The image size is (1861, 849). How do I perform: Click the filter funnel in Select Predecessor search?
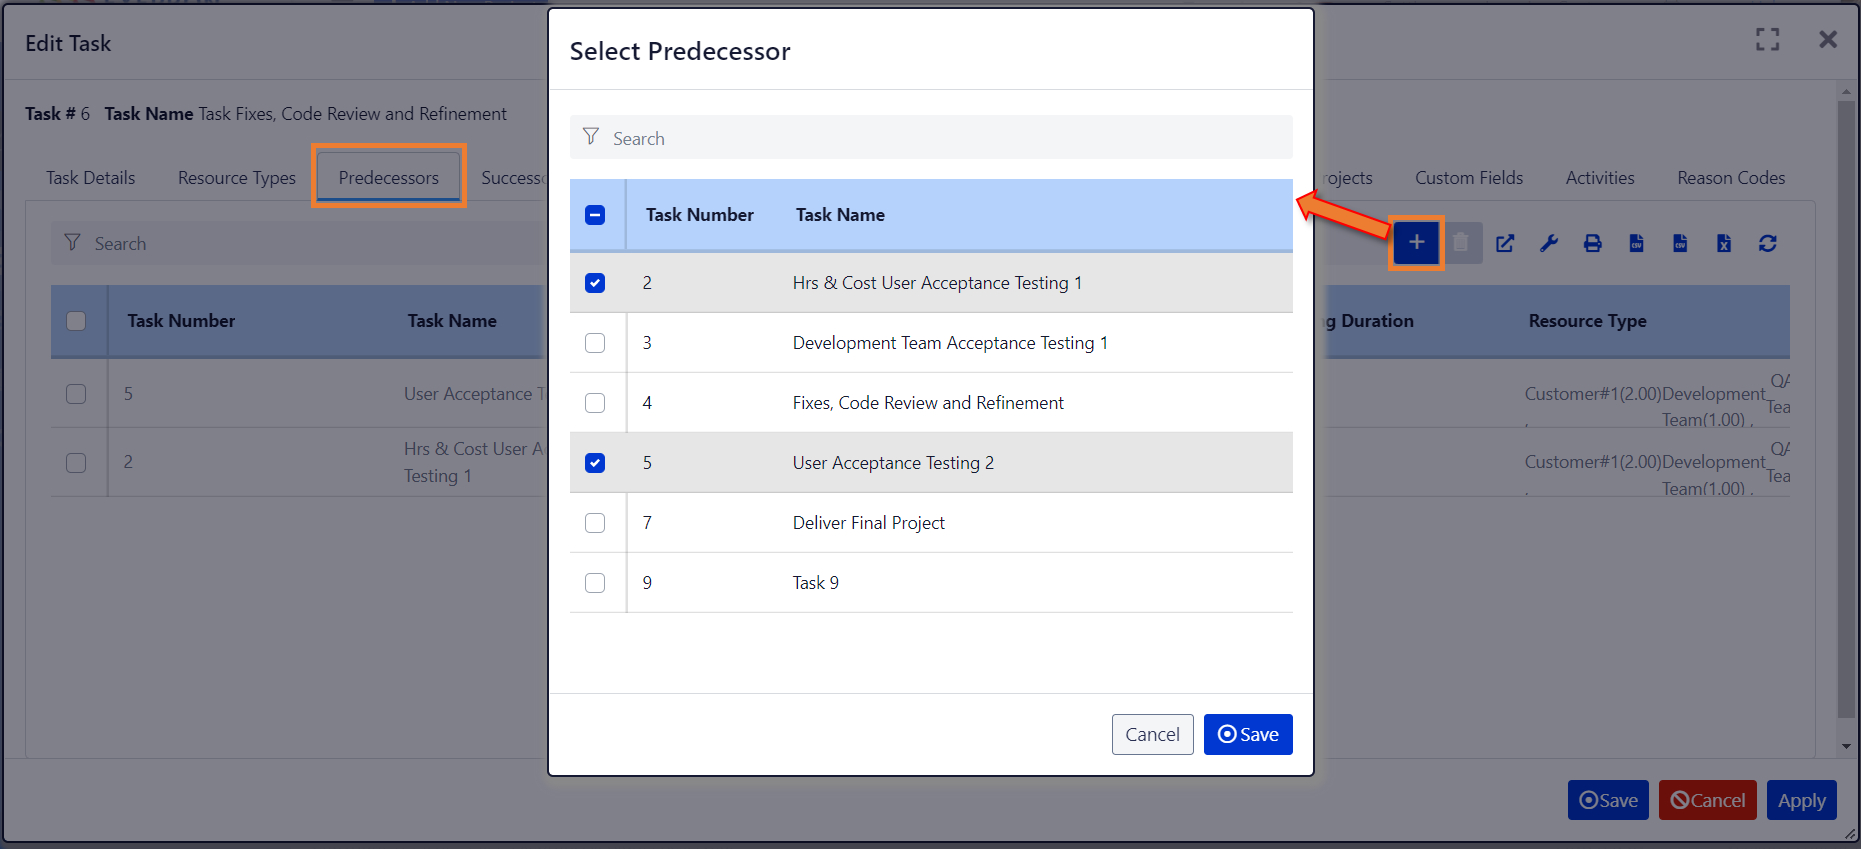pos(591,136)
